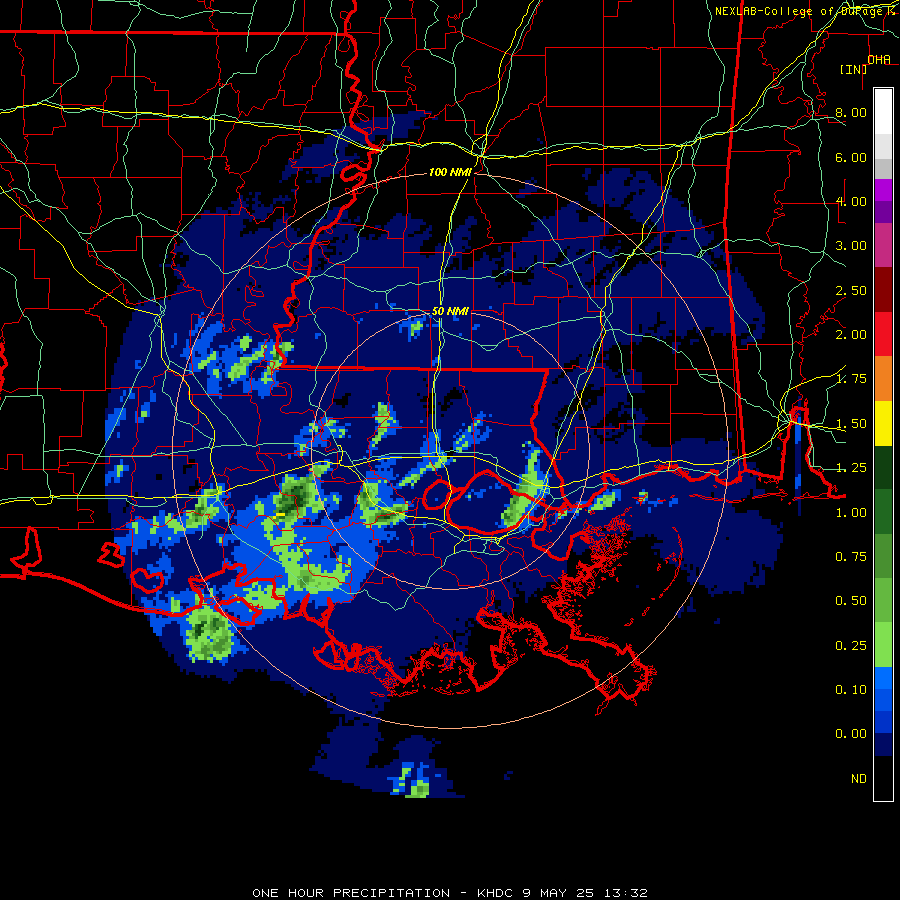Image resolution: width=900 pixels, height=900 pixels.
Task: Select the 0.00 legend value
Action: (x=851, y=734)
